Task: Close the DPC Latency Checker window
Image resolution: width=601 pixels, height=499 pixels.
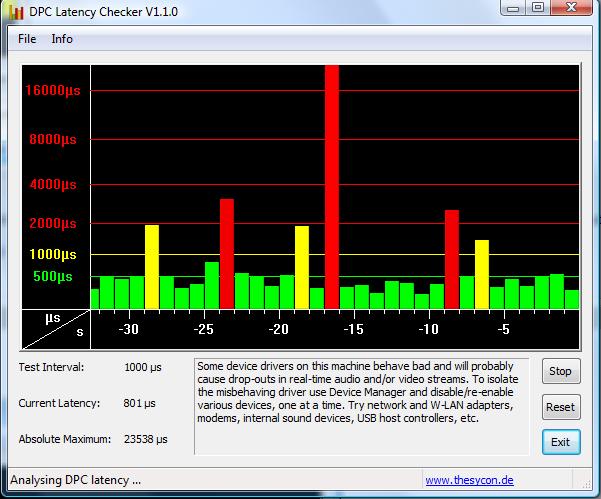Action: point(571,8)
